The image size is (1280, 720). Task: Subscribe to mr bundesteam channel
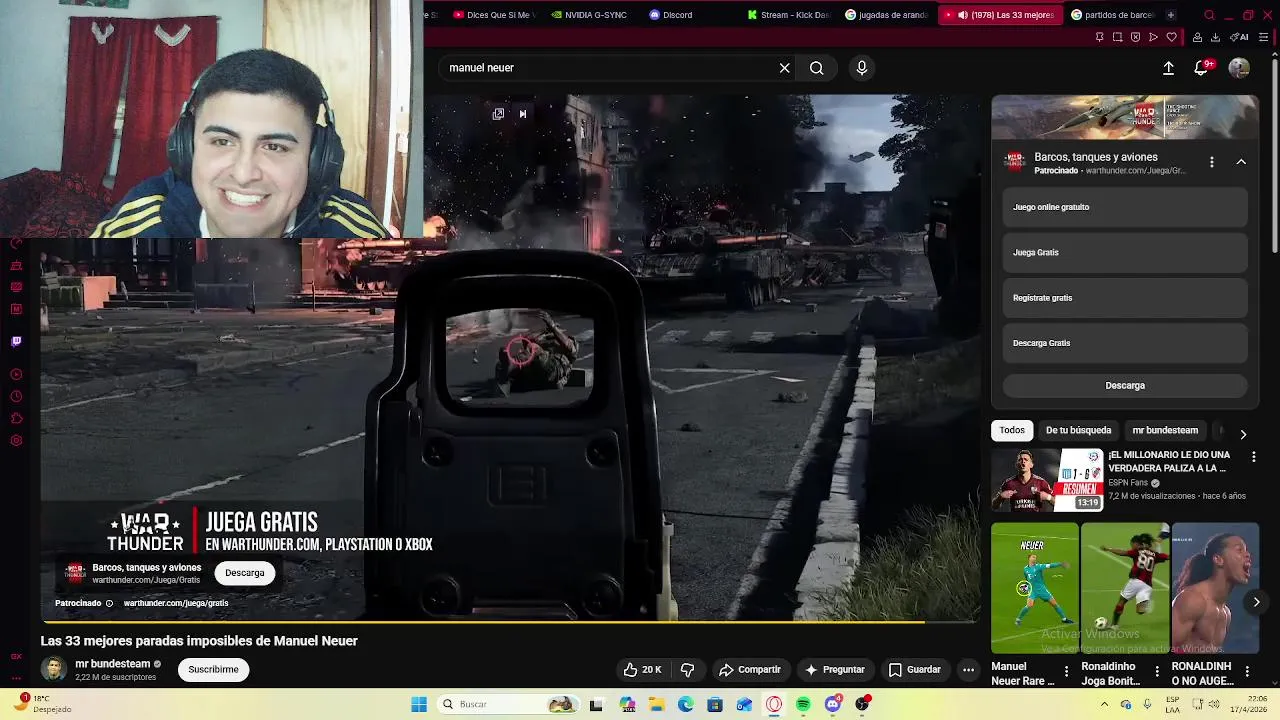point(213,670)
